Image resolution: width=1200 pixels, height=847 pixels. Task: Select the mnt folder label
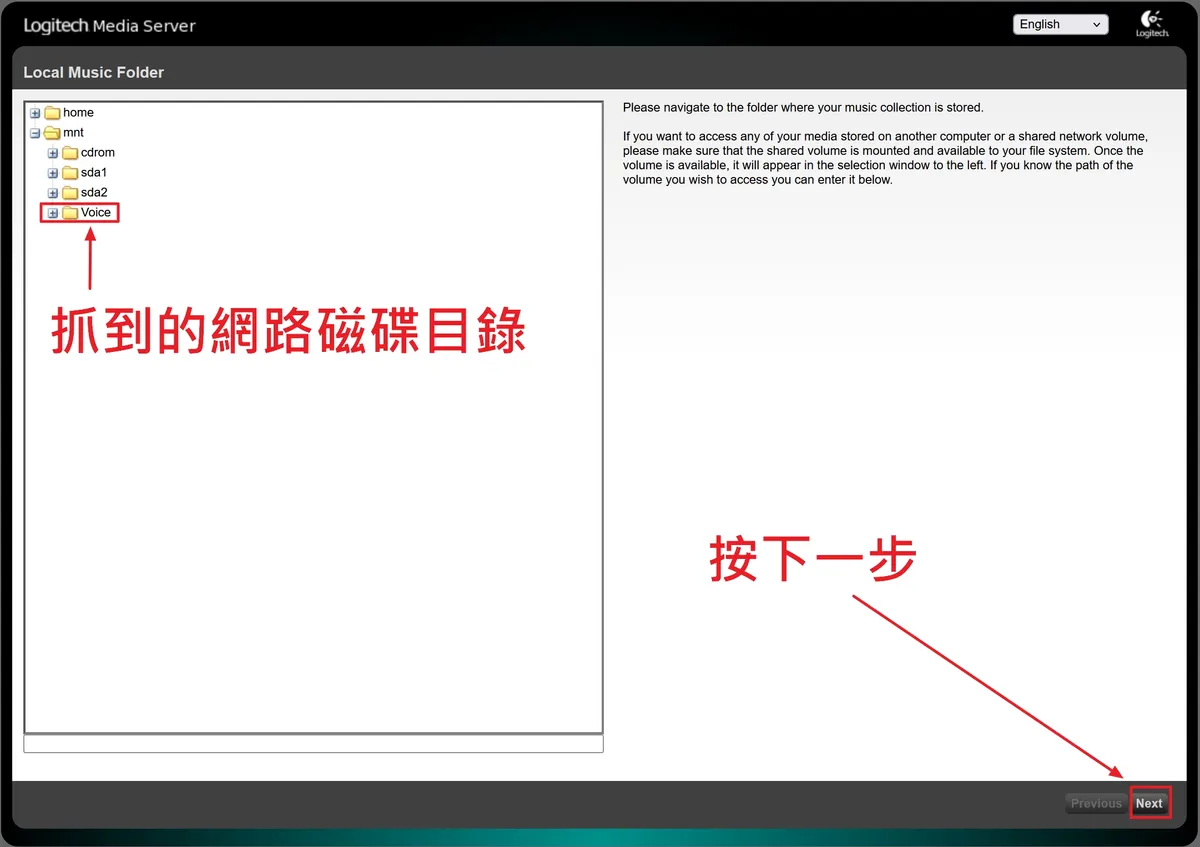(73, 133)
